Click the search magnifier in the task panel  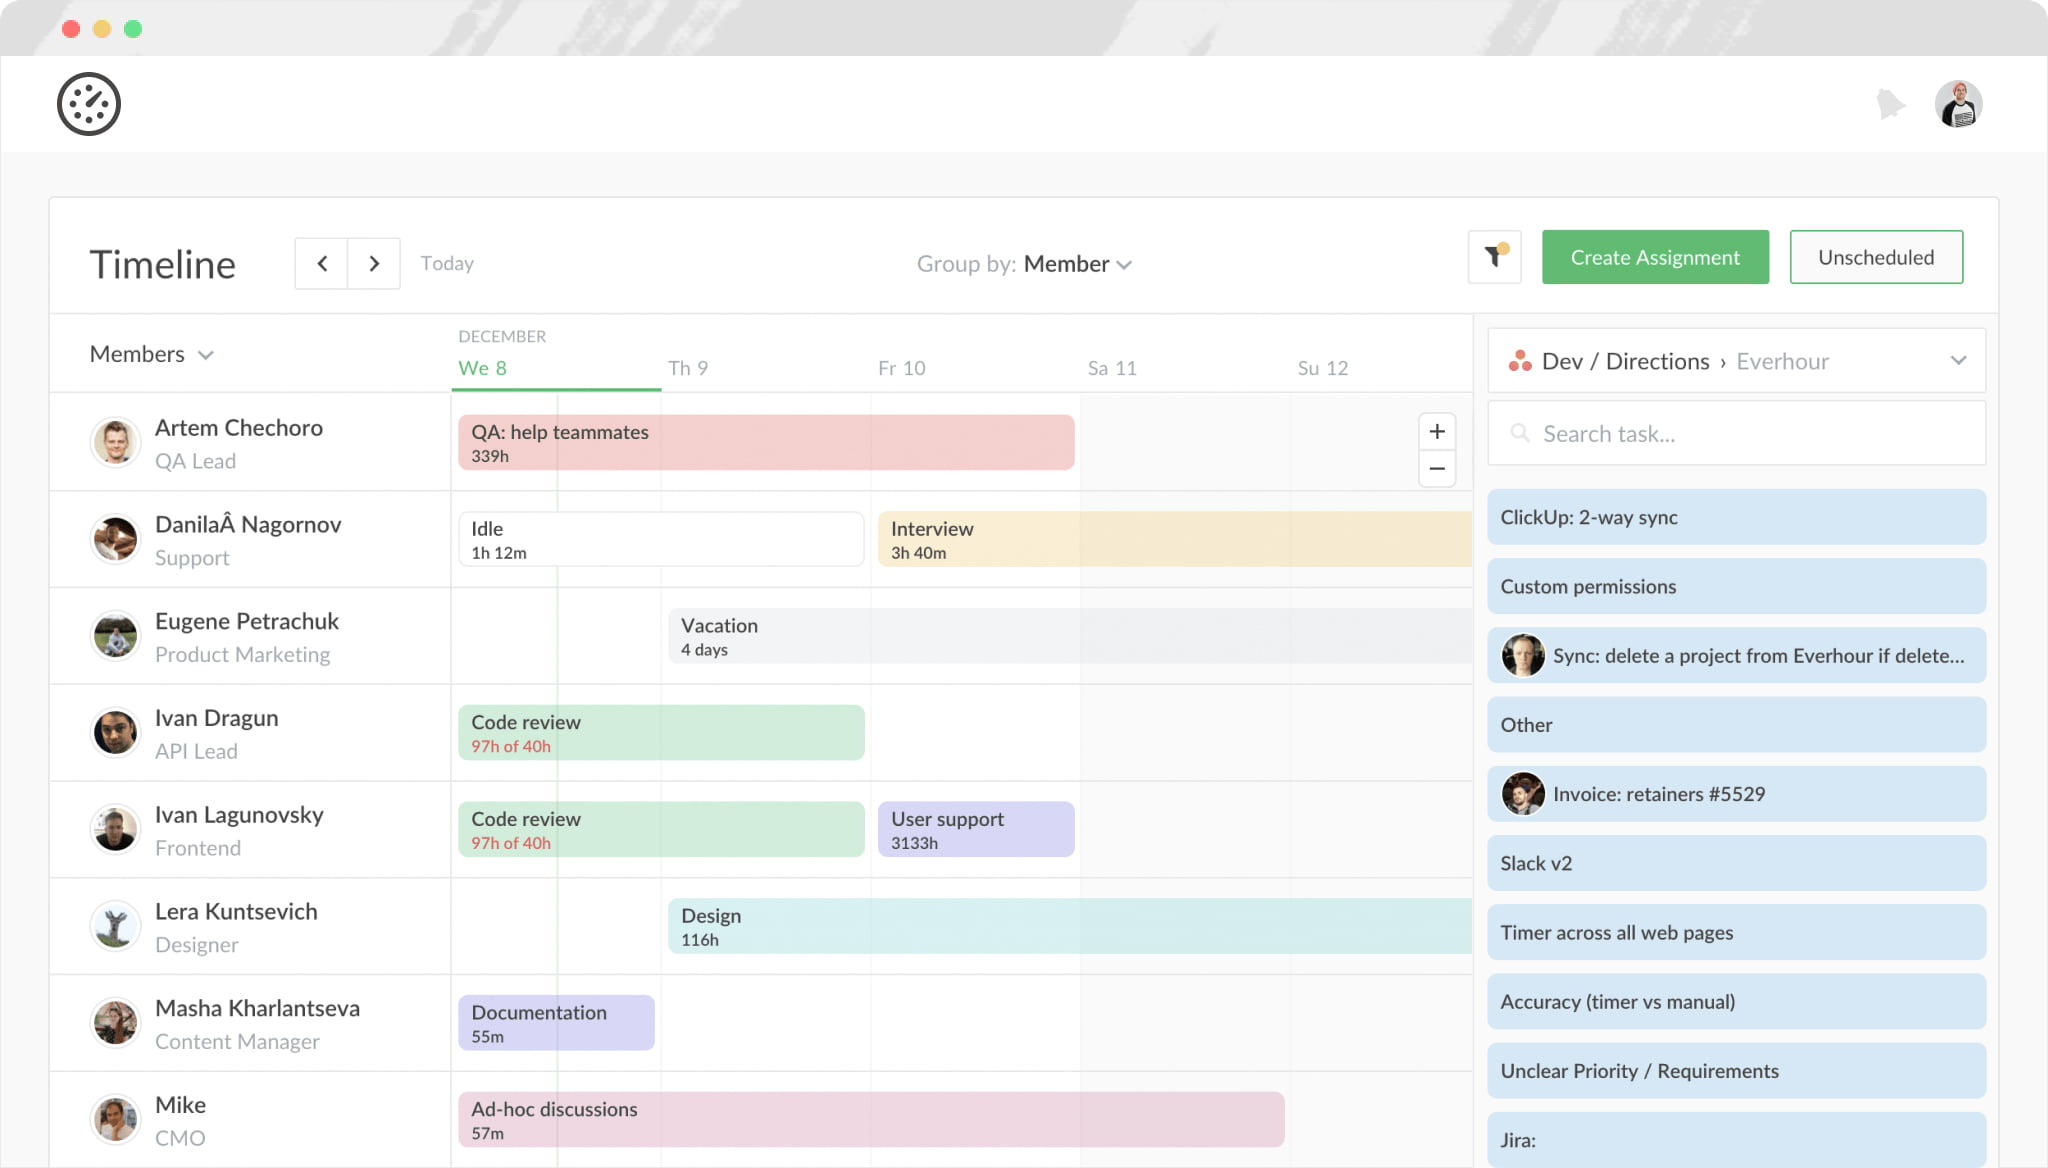pos(1520,433)
